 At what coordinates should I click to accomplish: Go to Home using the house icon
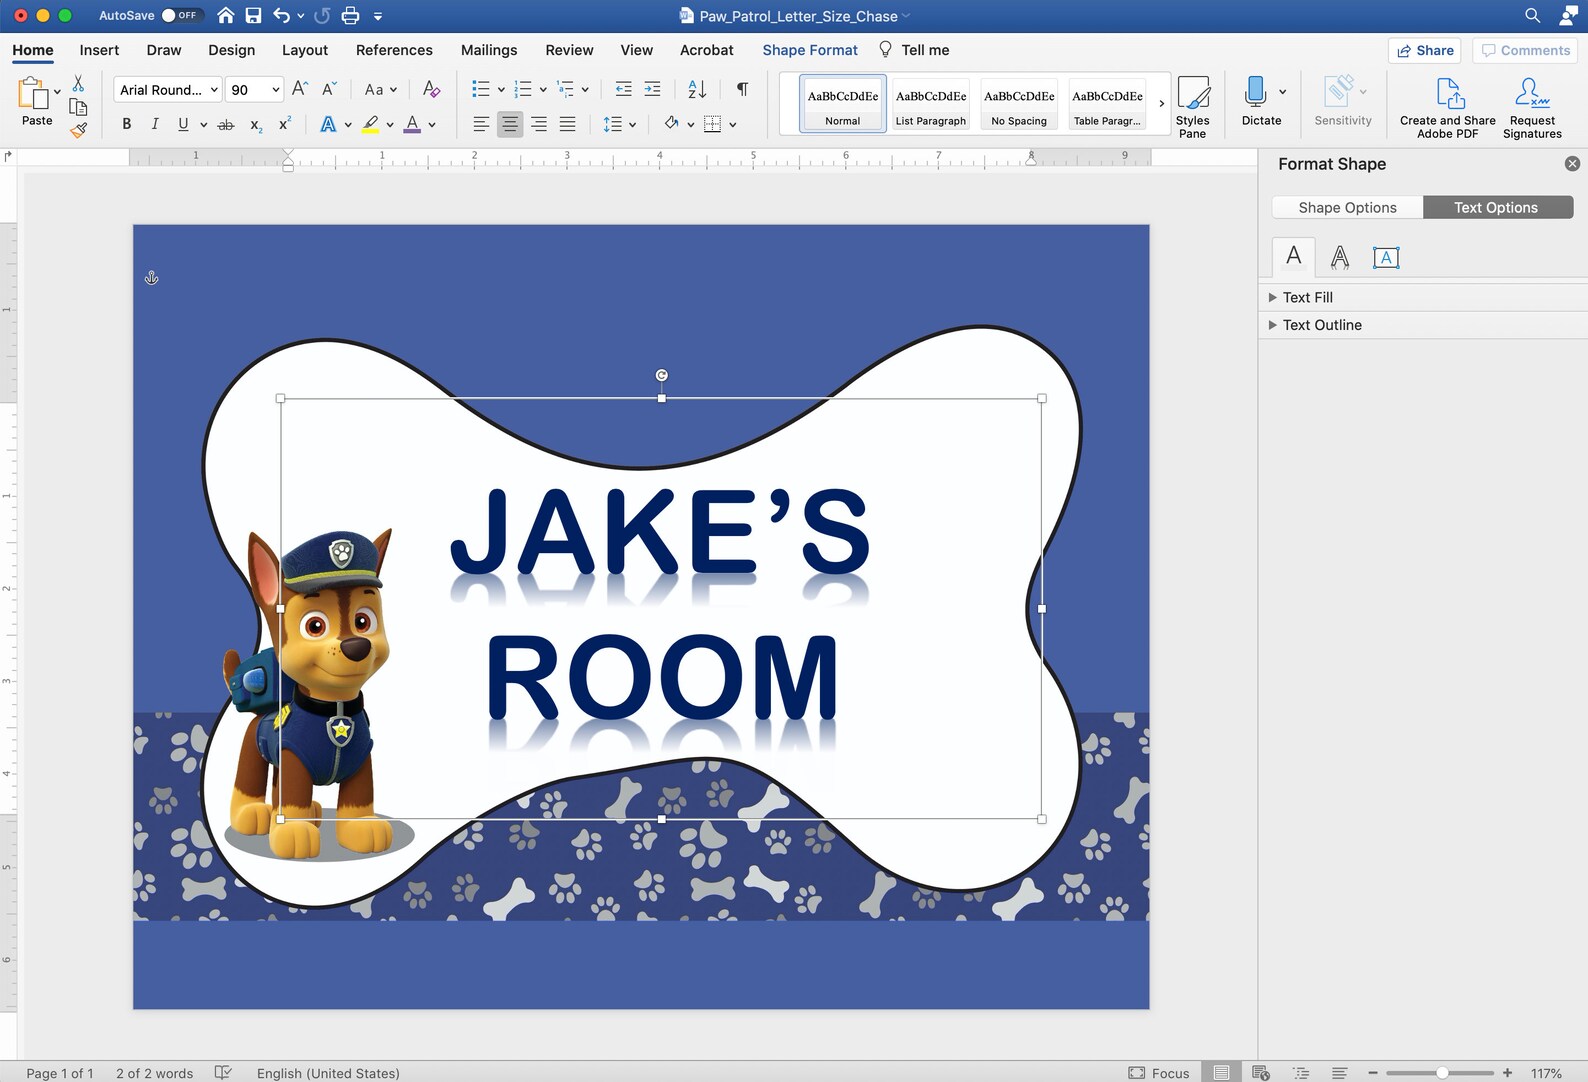(x=226, y=15)
